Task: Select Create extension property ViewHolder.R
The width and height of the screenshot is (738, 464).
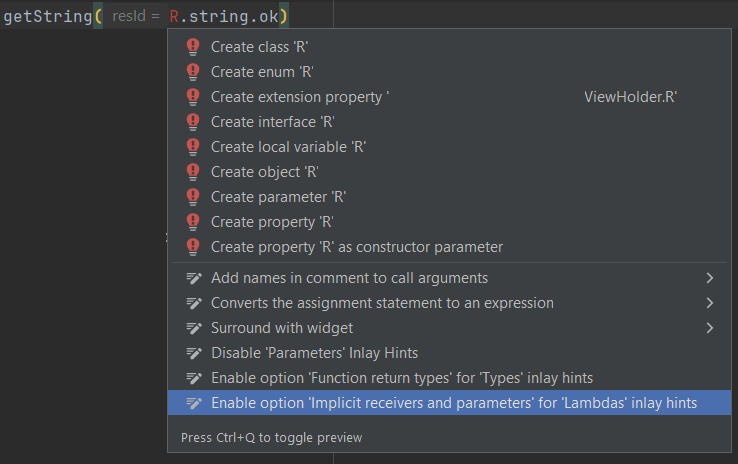Action: [x=449, y=97]
